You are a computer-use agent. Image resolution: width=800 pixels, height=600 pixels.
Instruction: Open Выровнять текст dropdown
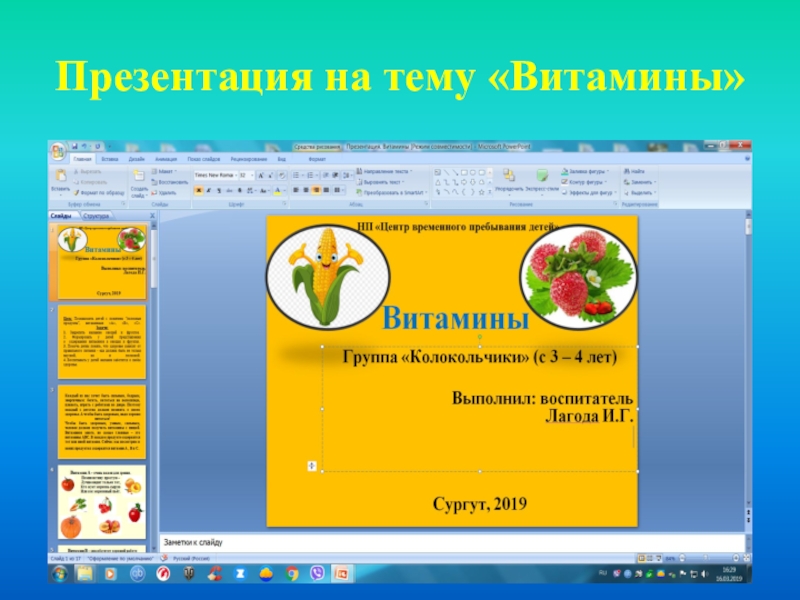click(x=381, y=182)
